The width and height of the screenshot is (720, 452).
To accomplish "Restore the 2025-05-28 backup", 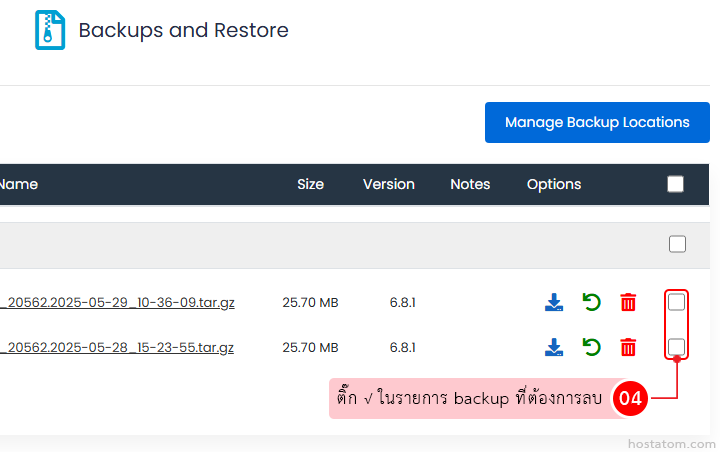I will (591, 347).
